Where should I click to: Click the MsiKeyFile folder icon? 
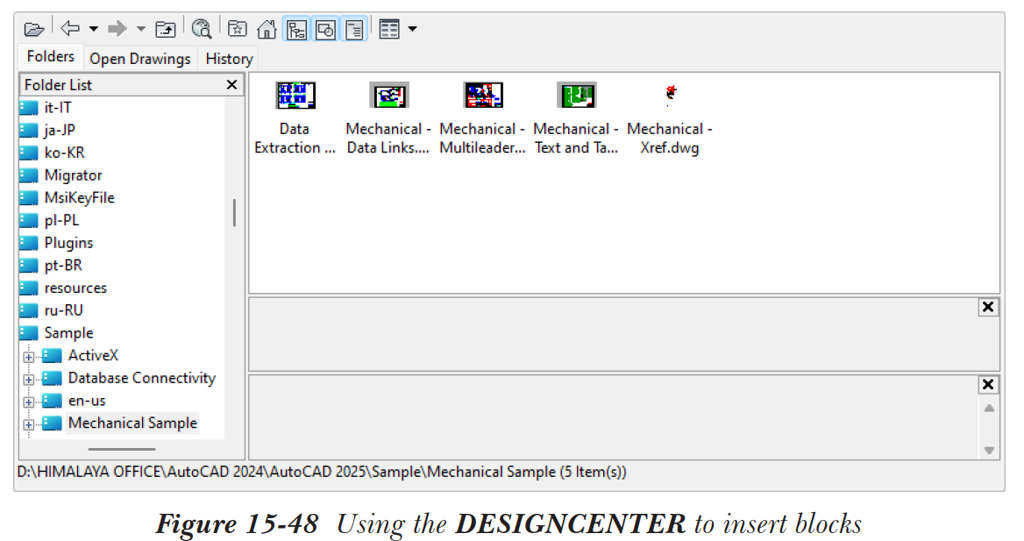coord(29,198)
